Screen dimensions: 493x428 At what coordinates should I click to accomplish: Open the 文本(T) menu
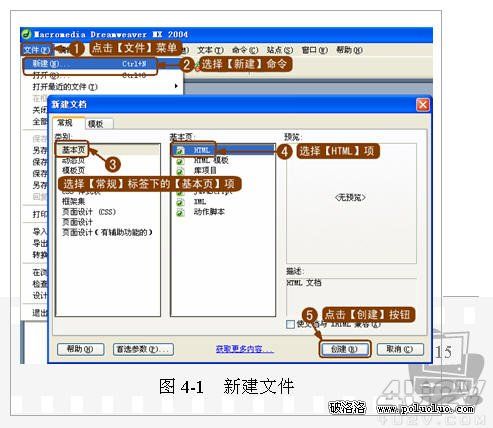coord(210,50)
